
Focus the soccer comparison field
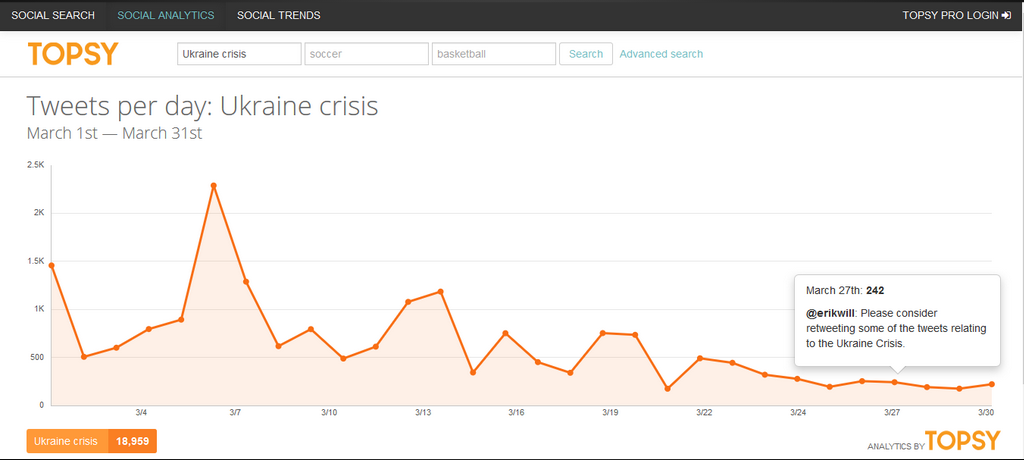366,54
